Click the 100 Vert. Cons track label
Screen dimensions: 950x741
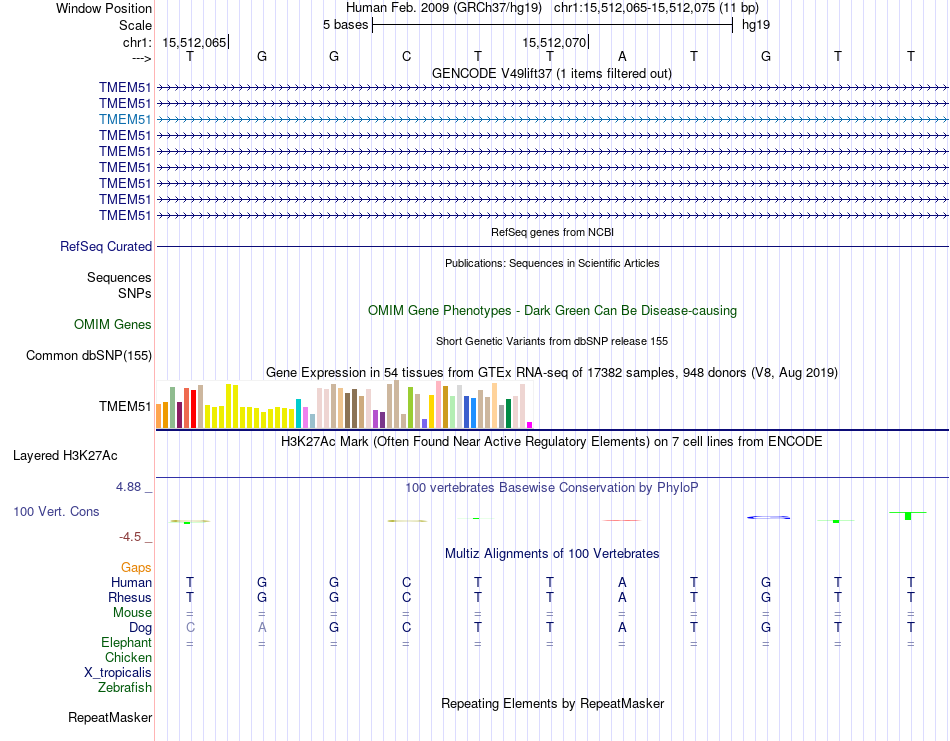coord(56,512)
